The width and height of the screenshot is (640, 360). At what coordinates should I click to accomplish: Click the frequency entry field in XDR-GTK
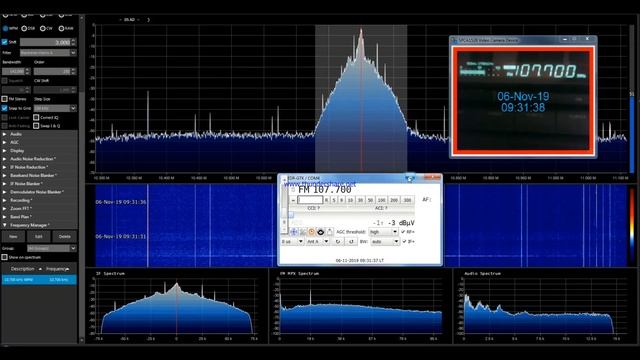click(x=310, y=200)
